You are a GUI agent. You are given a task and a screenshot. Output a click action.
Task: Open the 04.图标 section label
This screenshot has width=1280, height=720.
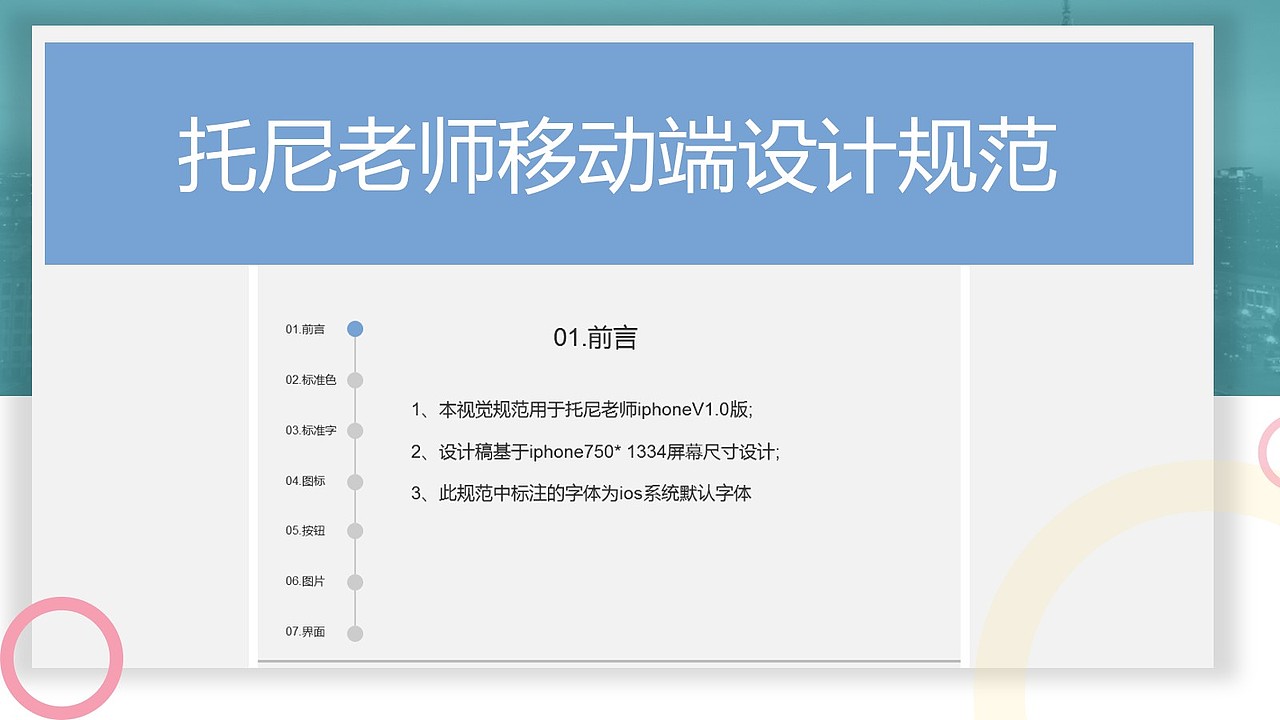[x=305, y=481]
